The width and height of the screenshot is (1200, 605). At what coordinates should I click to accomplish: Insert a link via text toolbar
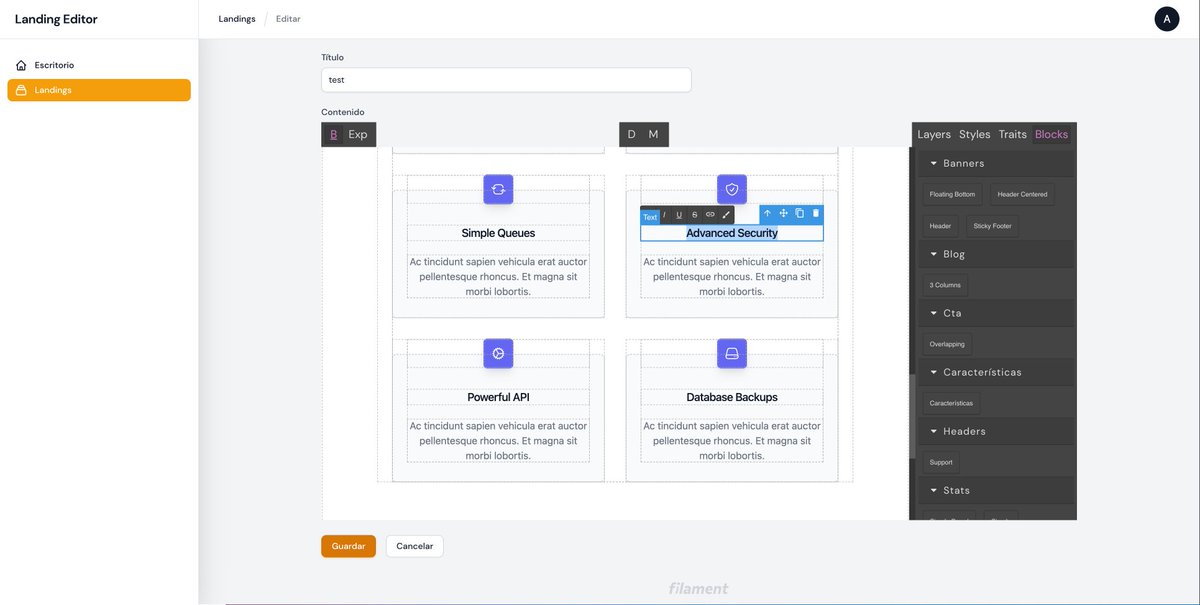pyautogui.click(x=710, y=215)
